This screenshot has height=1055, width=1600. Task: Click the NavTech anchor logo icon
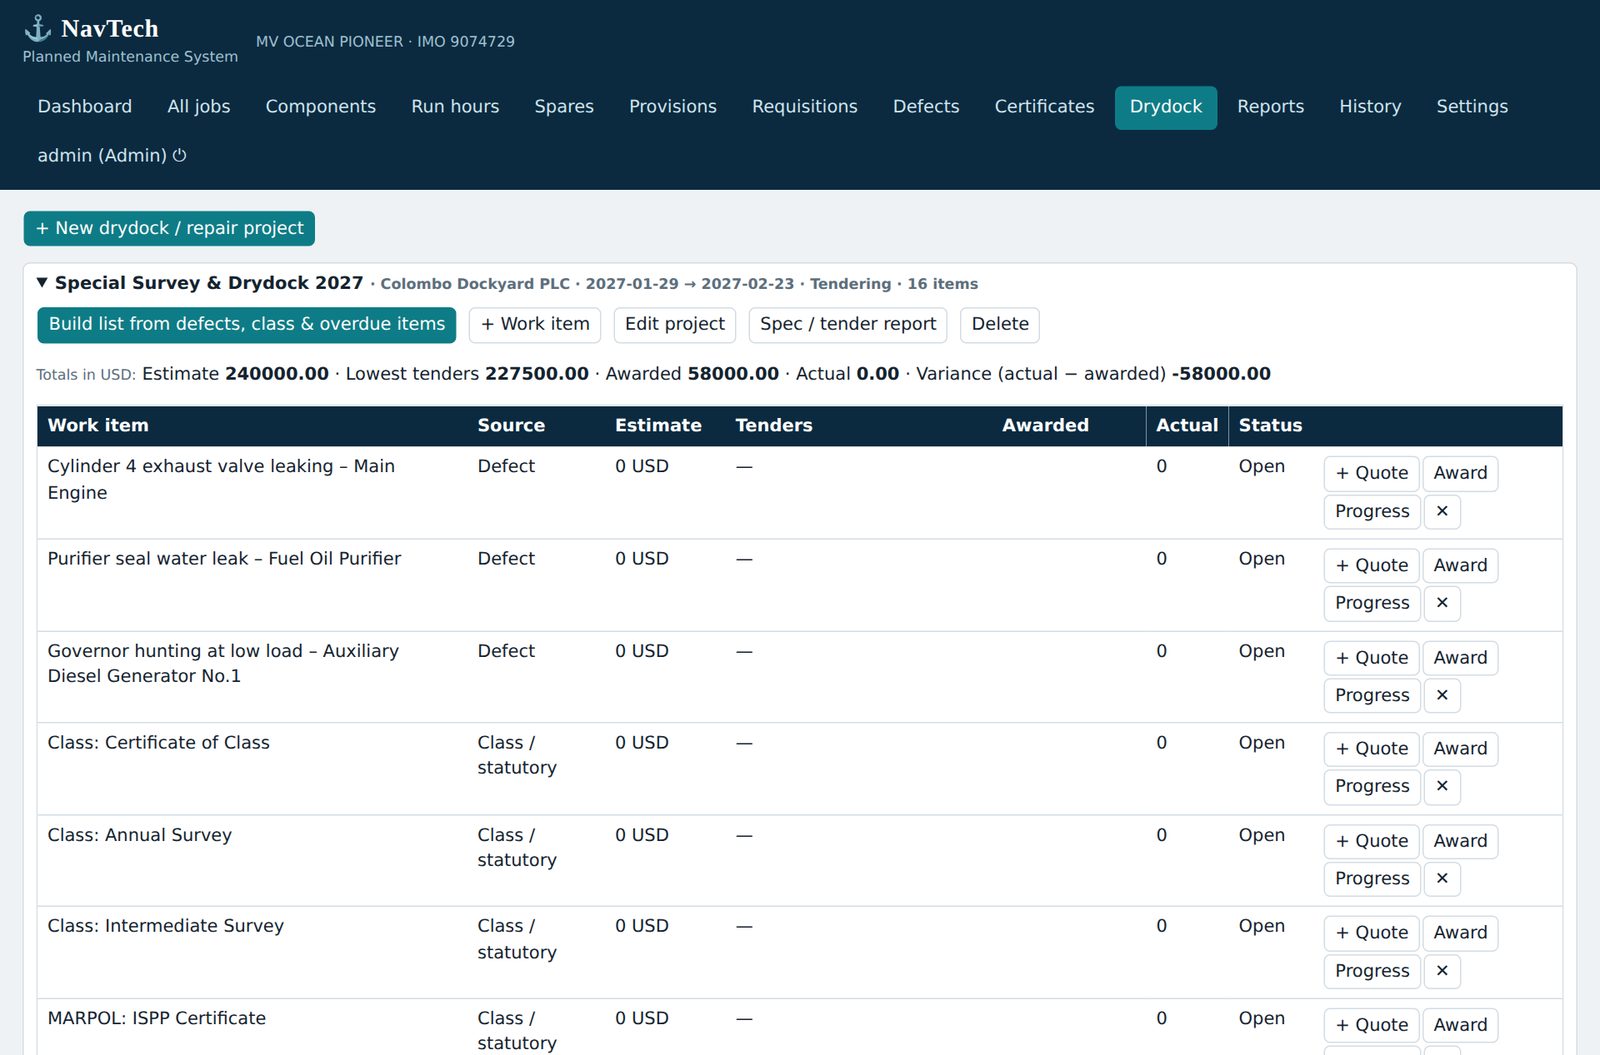pos(38,28)
